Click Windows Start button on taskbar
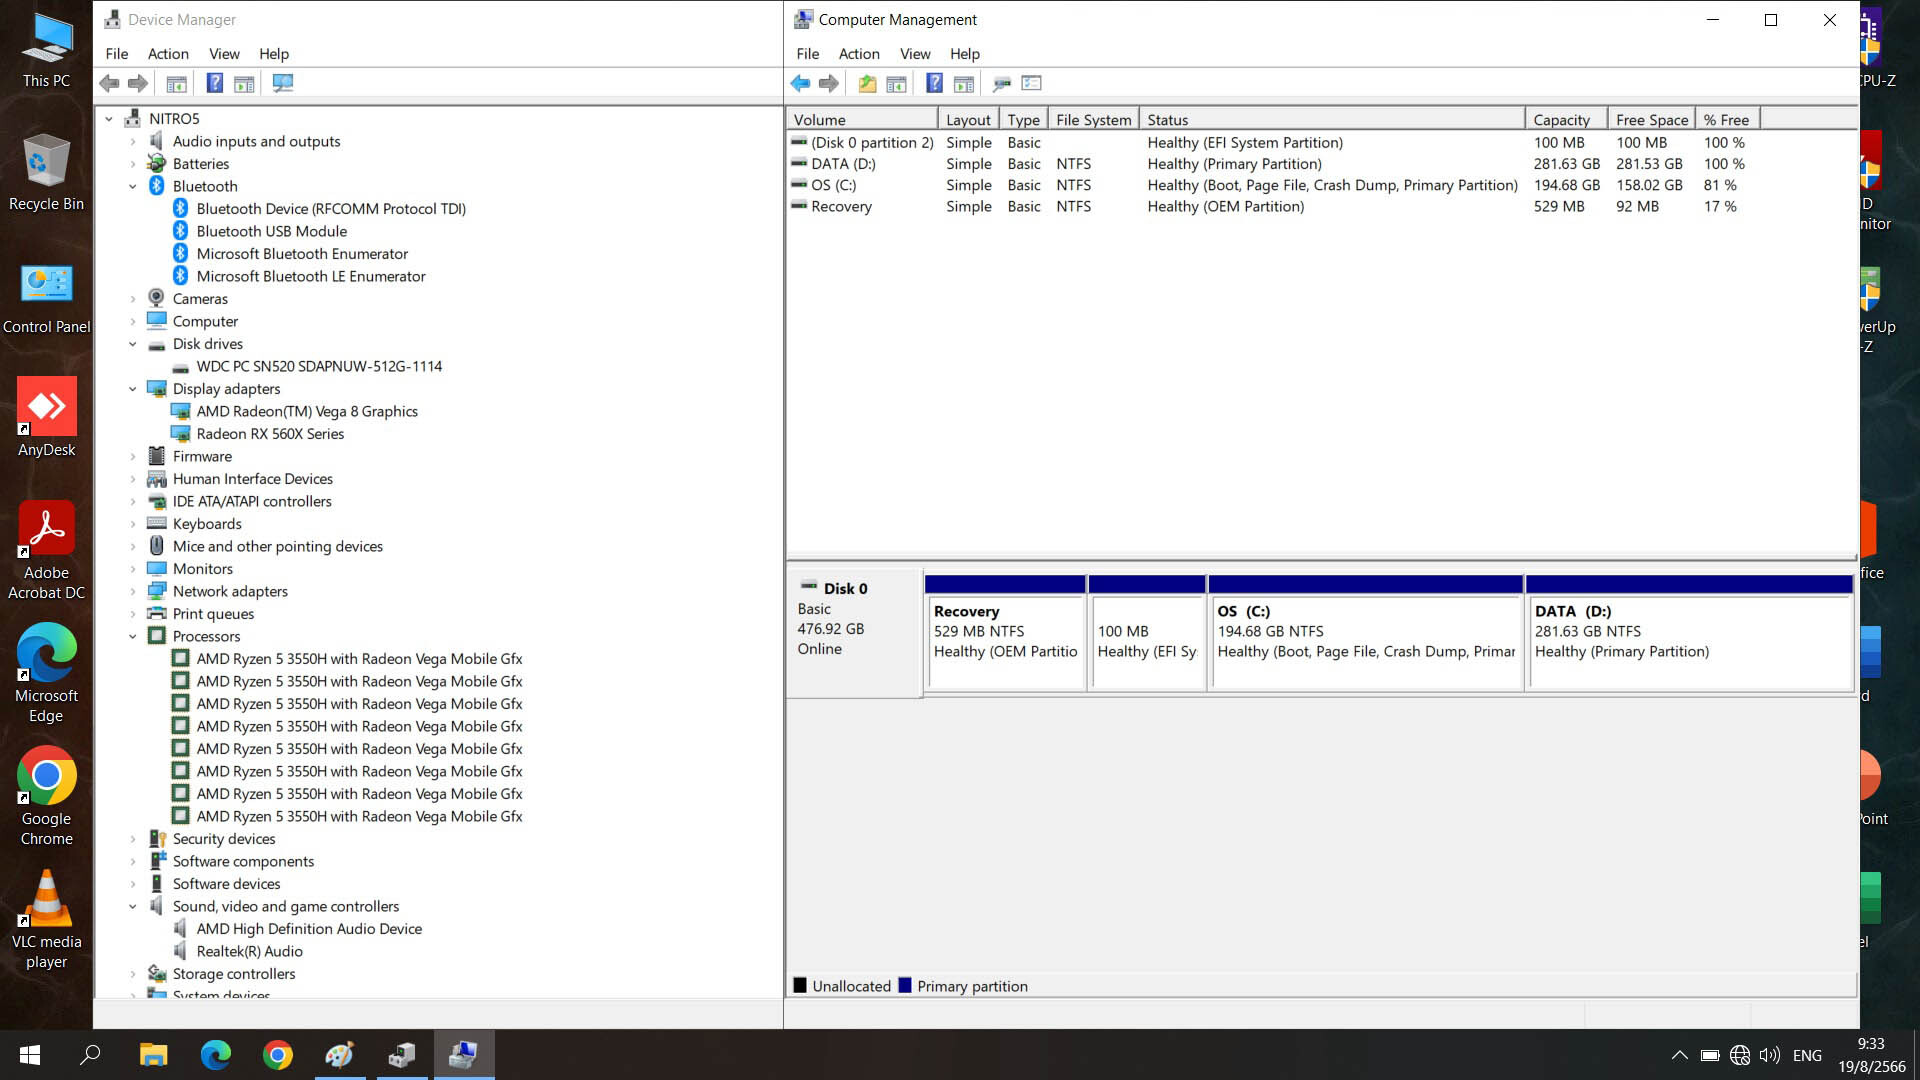Screen dimensions: 1920x1080 pos(30,1054)
